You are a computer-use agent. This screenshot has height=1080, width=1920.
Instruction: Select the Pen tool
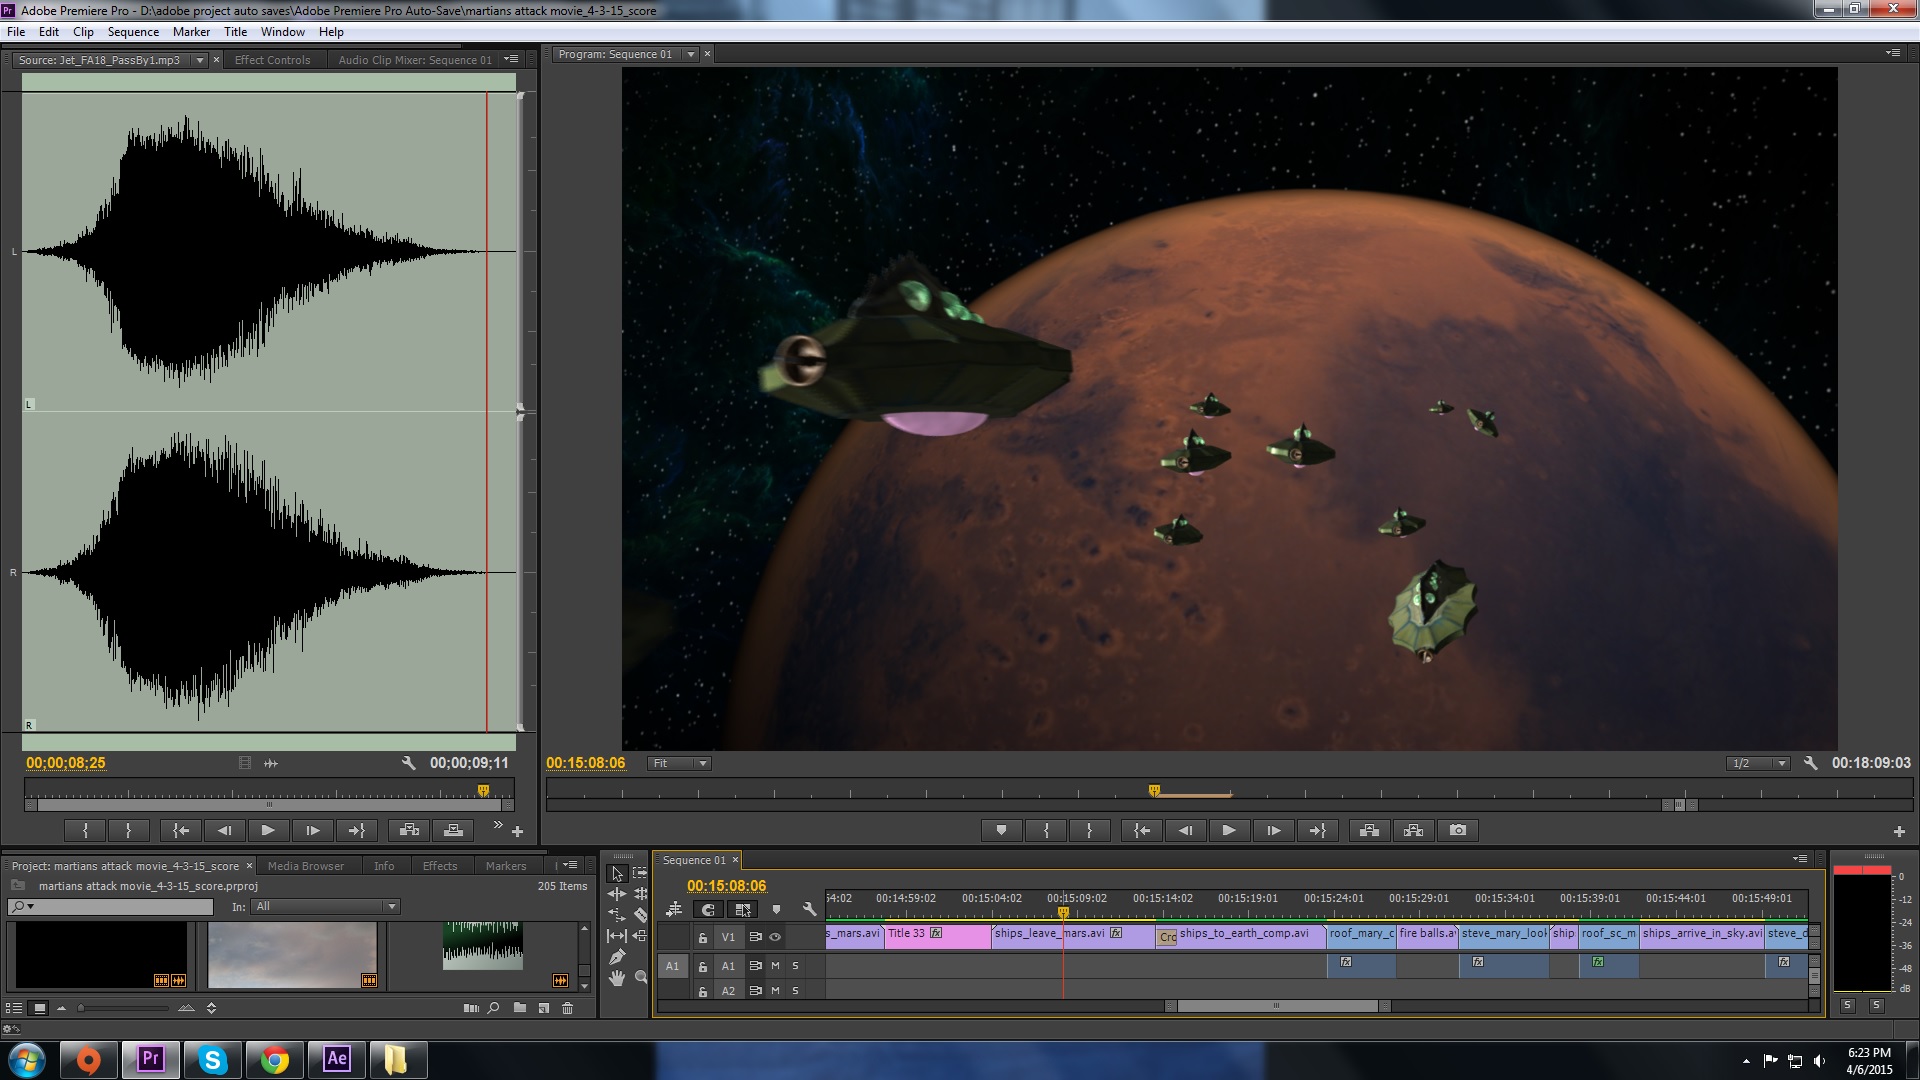coord(617,957)
